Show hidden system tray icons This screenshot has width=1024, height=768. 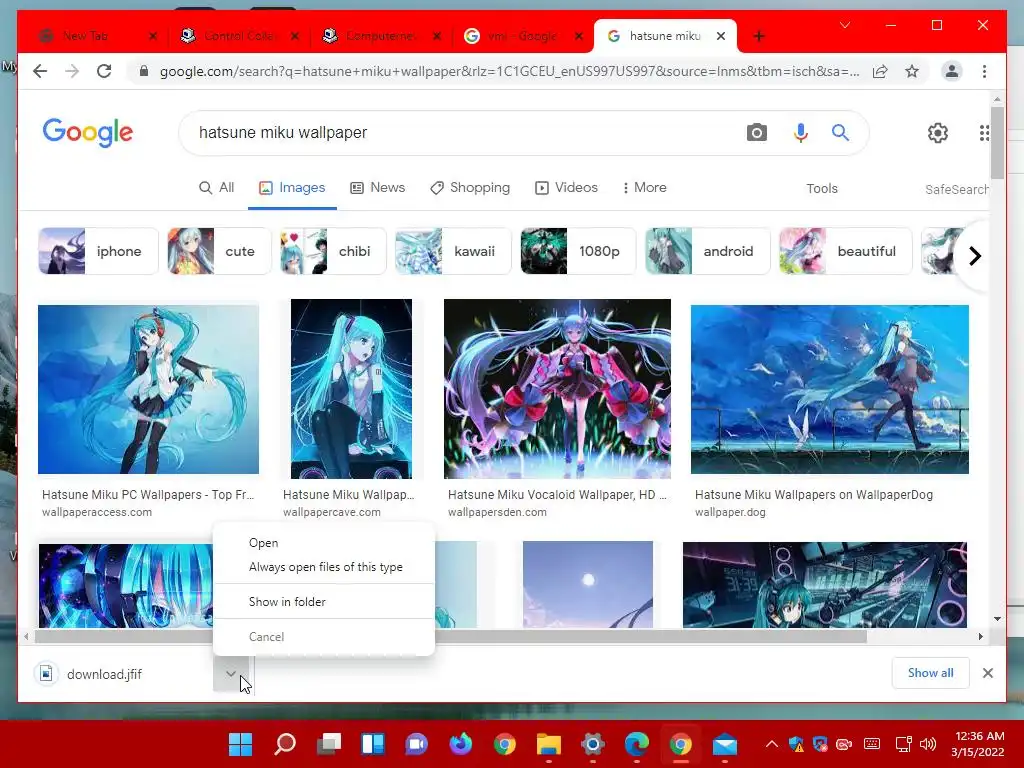771,744
